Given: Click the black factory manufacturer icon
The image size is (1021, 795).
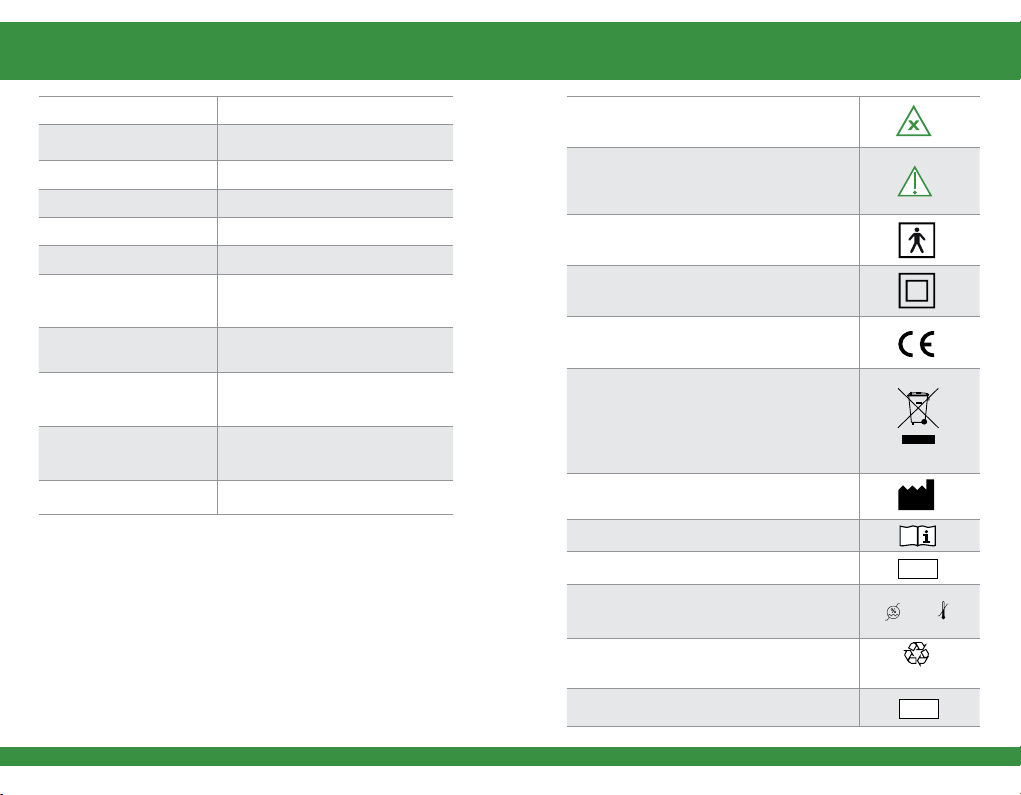Looking at the screenshot, I should (916, 495).
